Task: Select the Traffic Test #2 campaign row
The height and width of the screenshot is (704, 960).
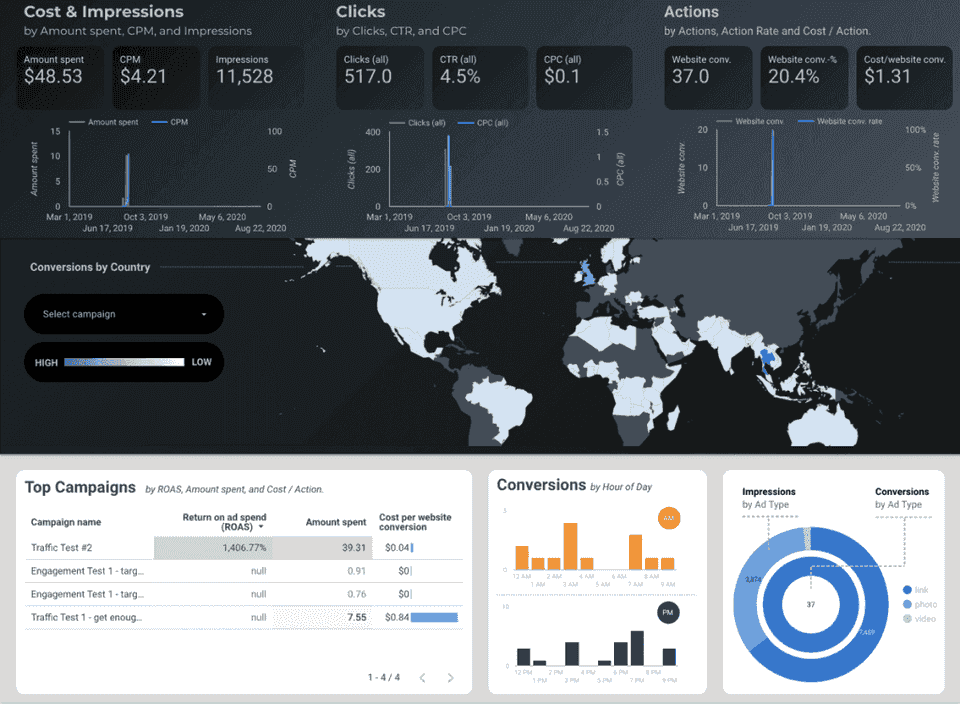Action: 244,548
